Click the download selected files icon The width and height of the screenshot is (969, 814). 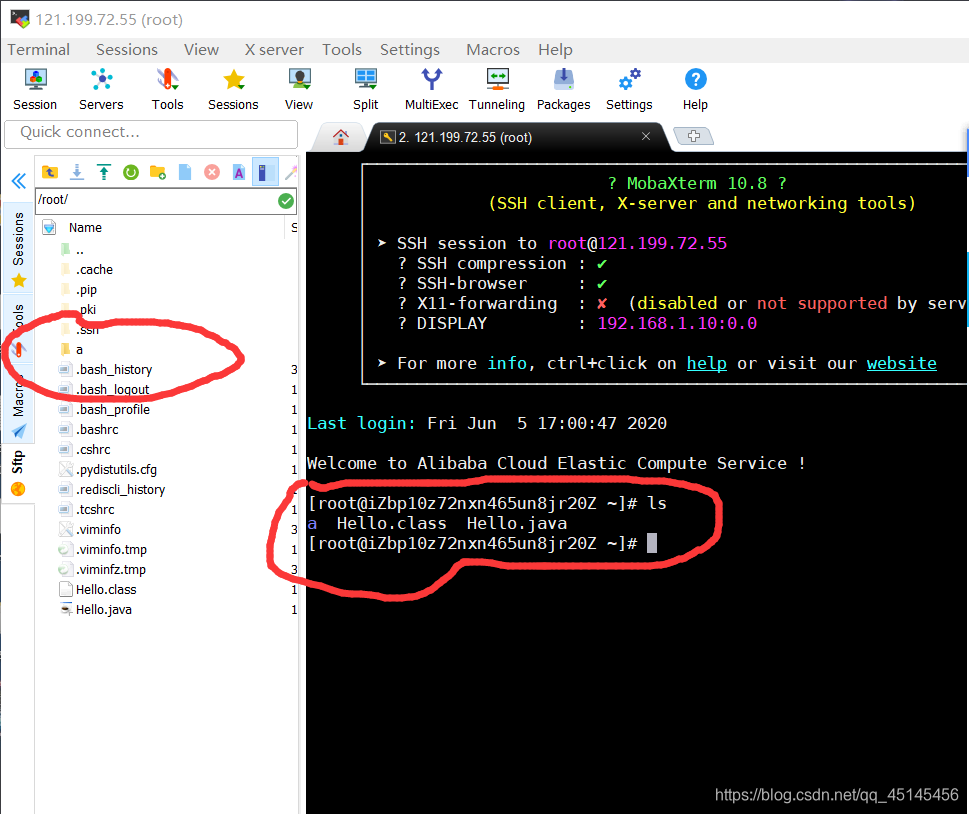(x=77, y=172)
